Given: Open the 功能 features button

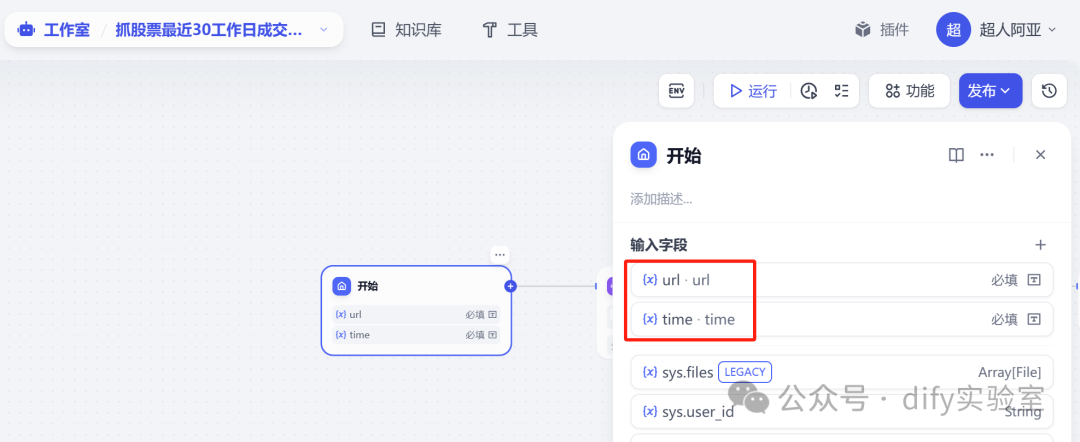Looking at the screenshot, I should pyautogui.click(x=909, y=91).
